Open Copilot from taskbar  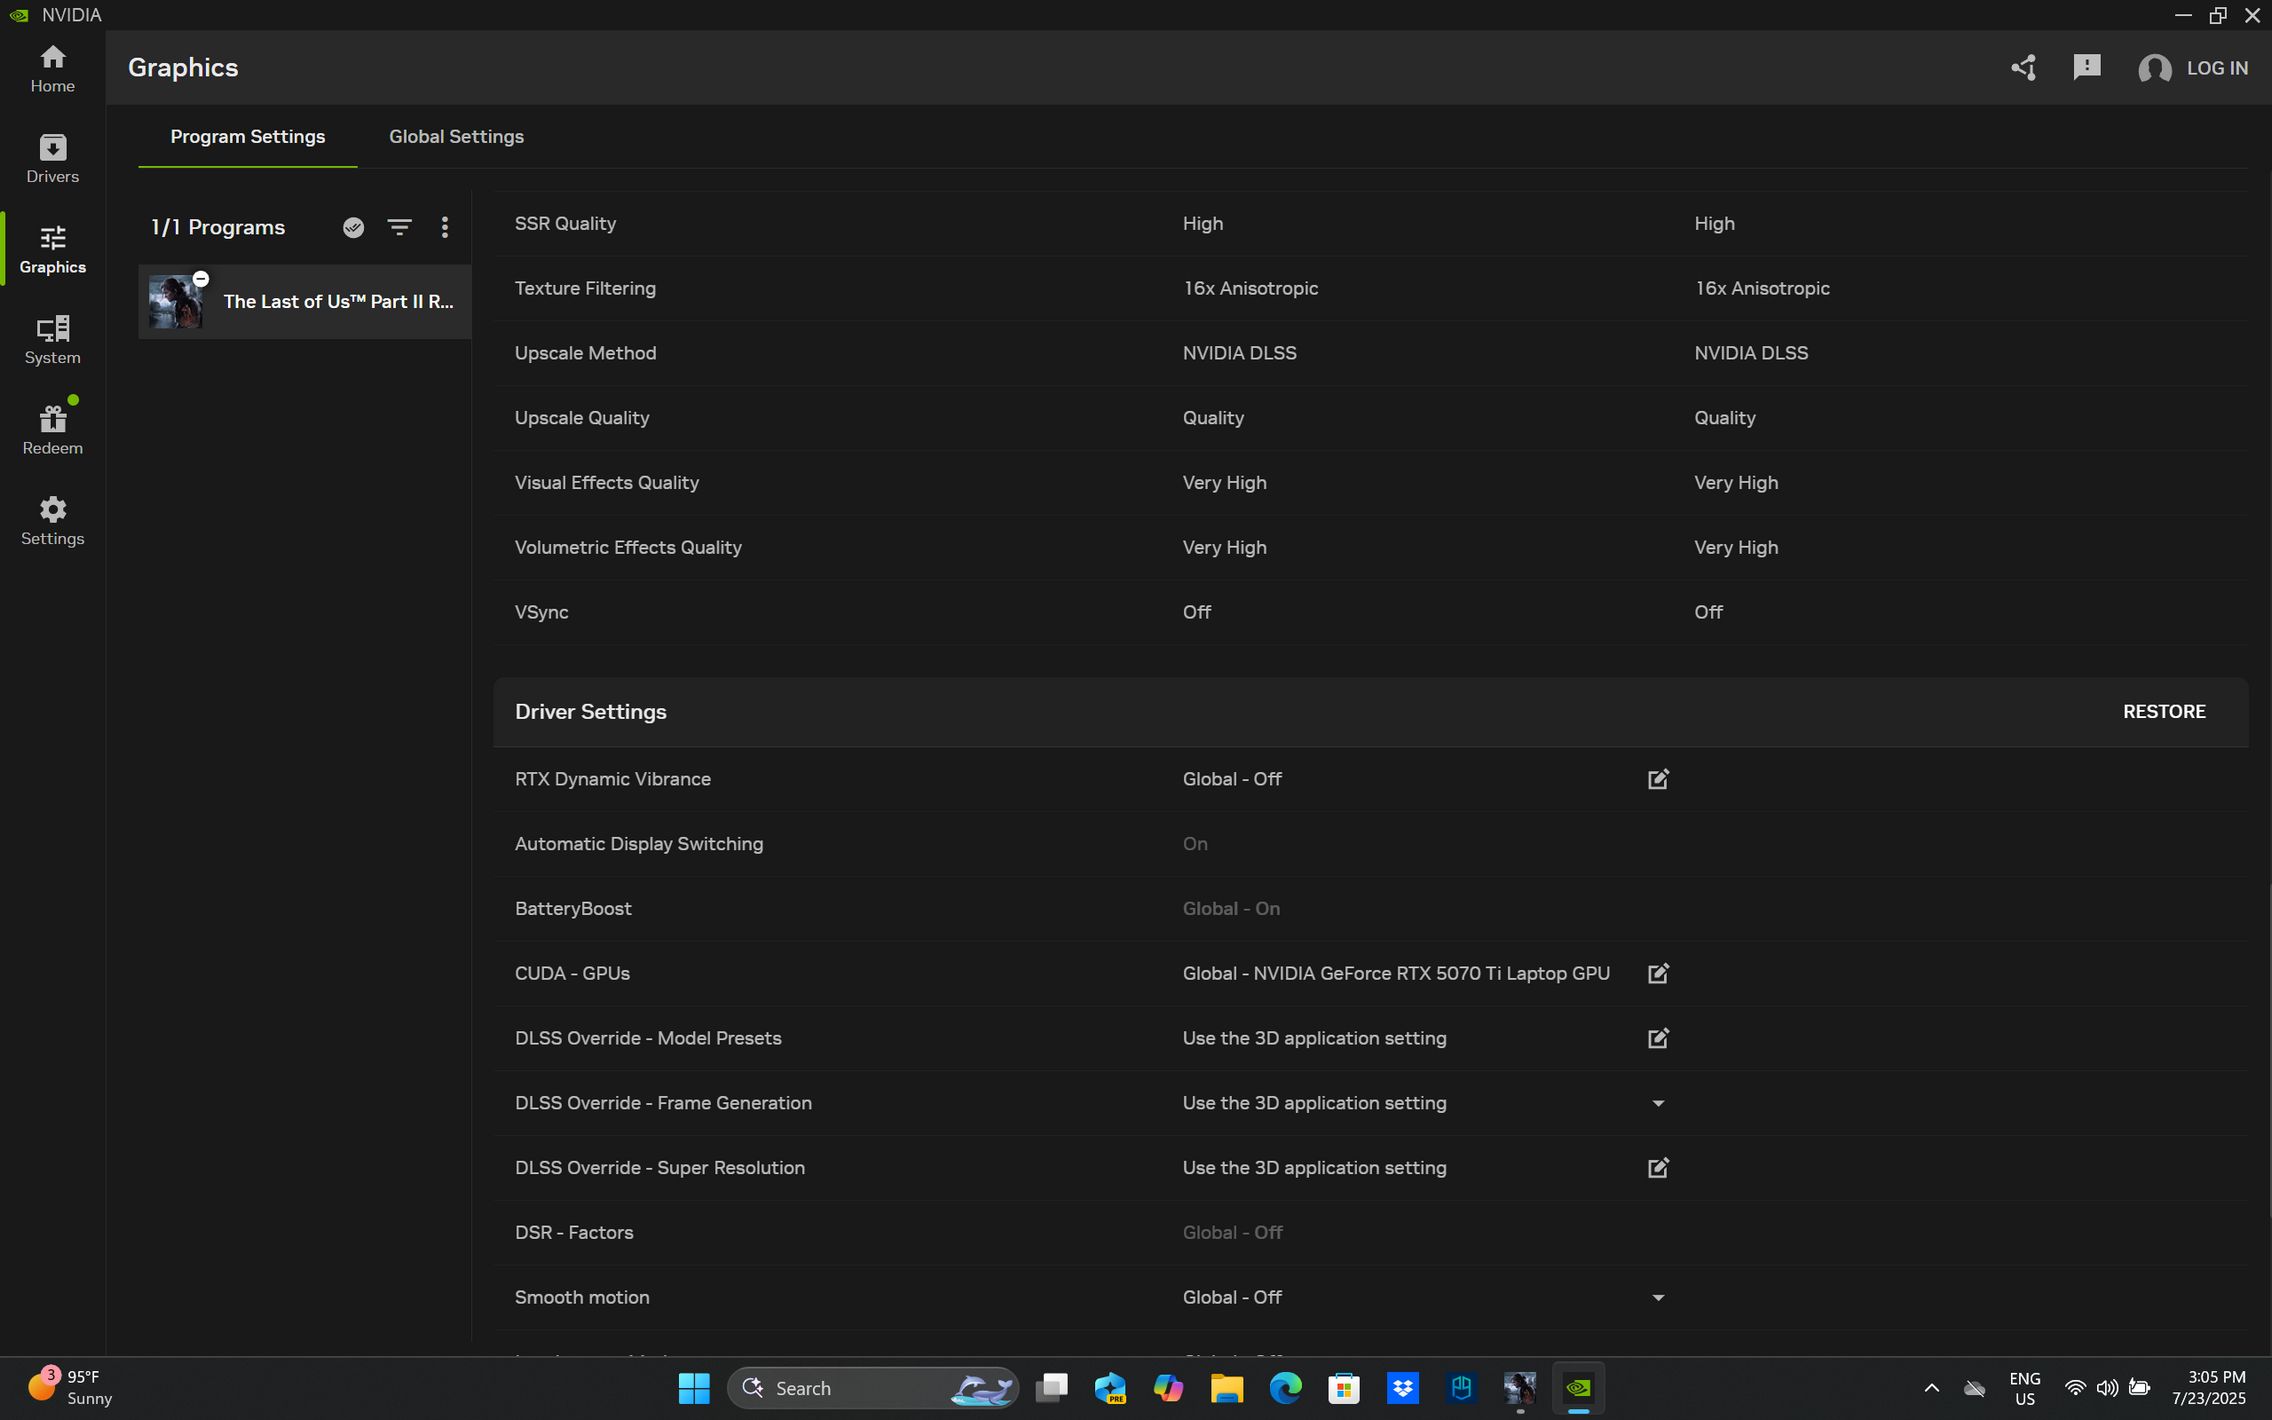[x=1168, y=1388]
